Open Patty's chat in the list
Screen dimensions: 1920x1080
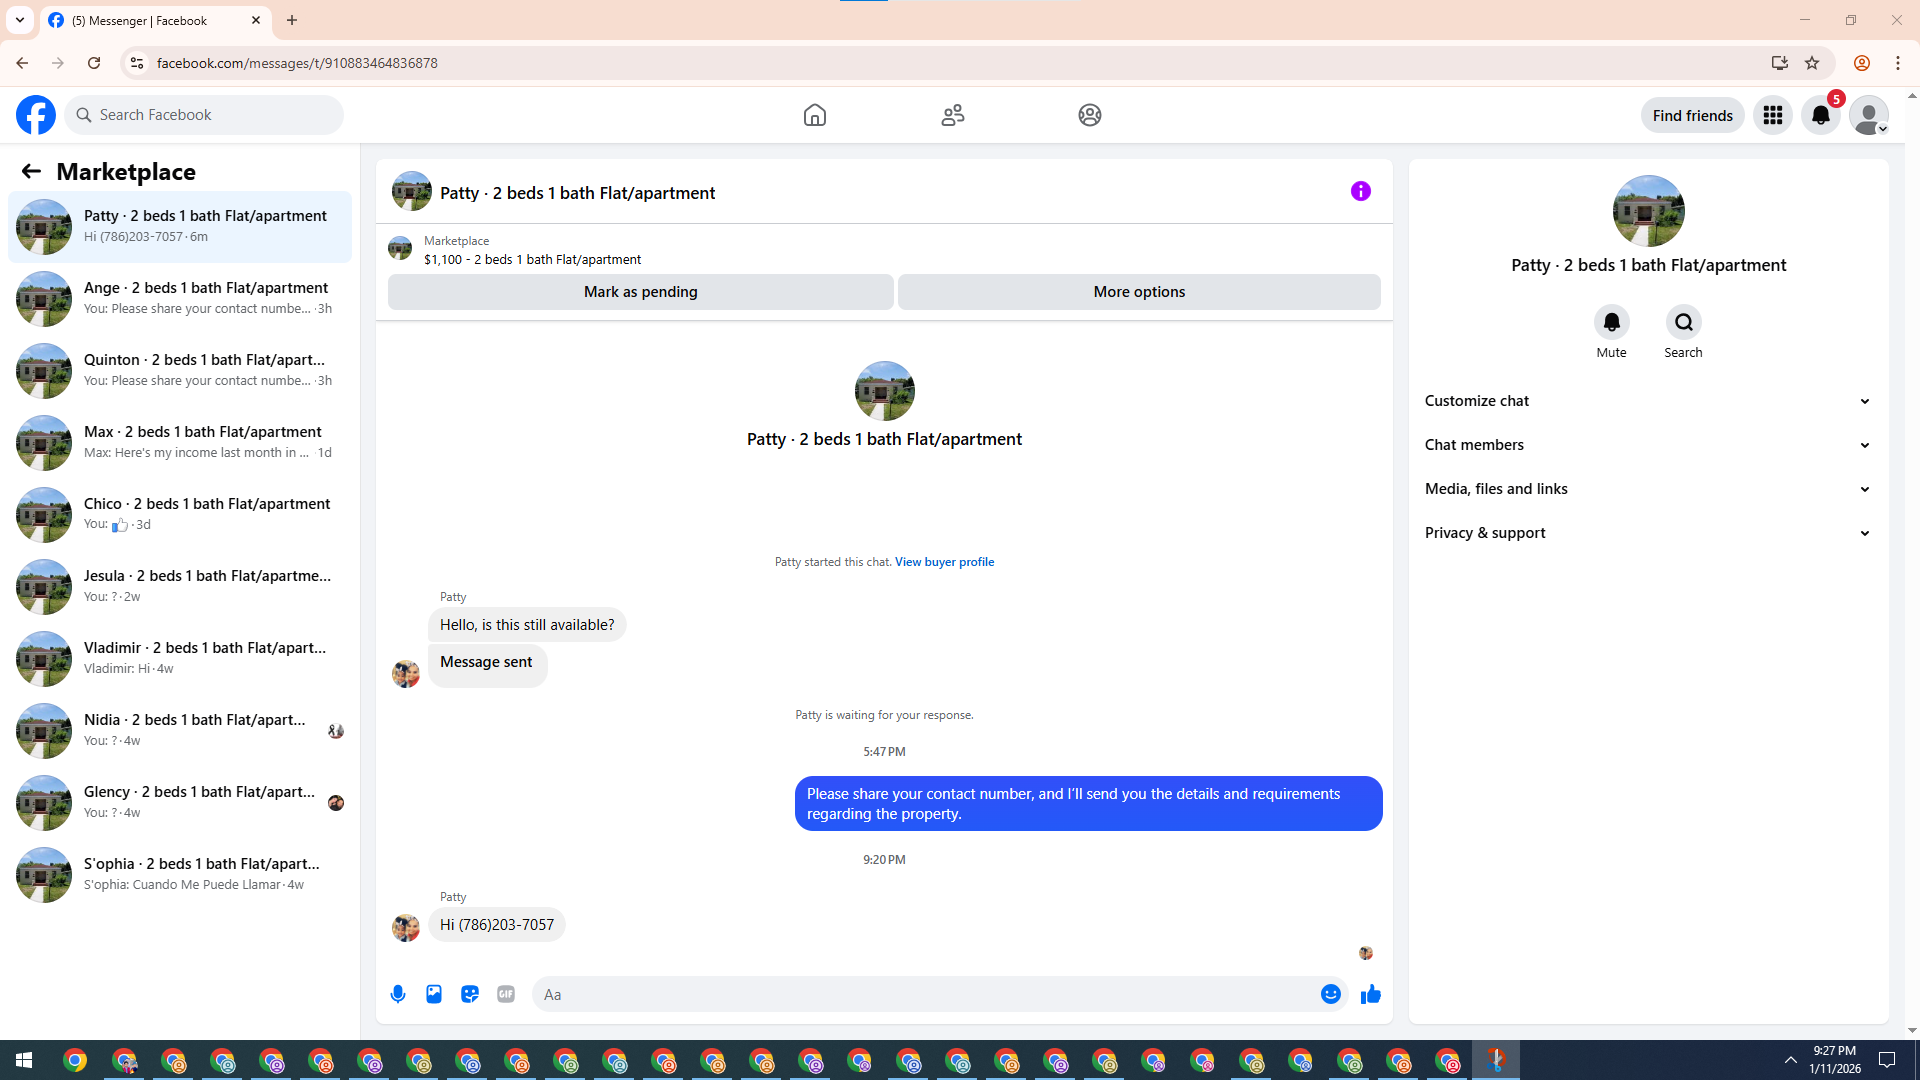pyautogui.click(x=180, y=227)
